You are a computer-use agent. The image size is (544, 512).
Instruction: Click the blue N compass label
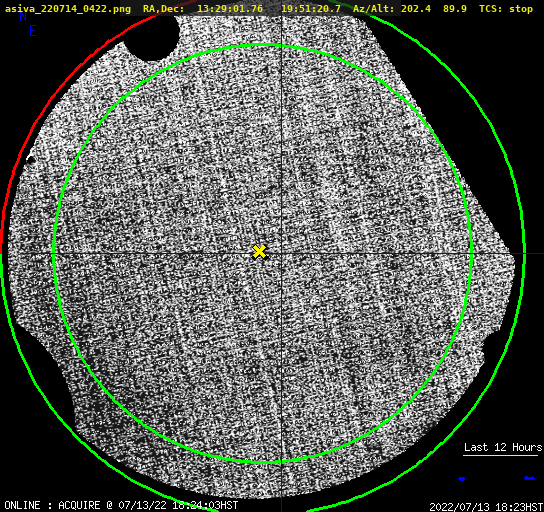pyautogui.click(x=23, y=16)
